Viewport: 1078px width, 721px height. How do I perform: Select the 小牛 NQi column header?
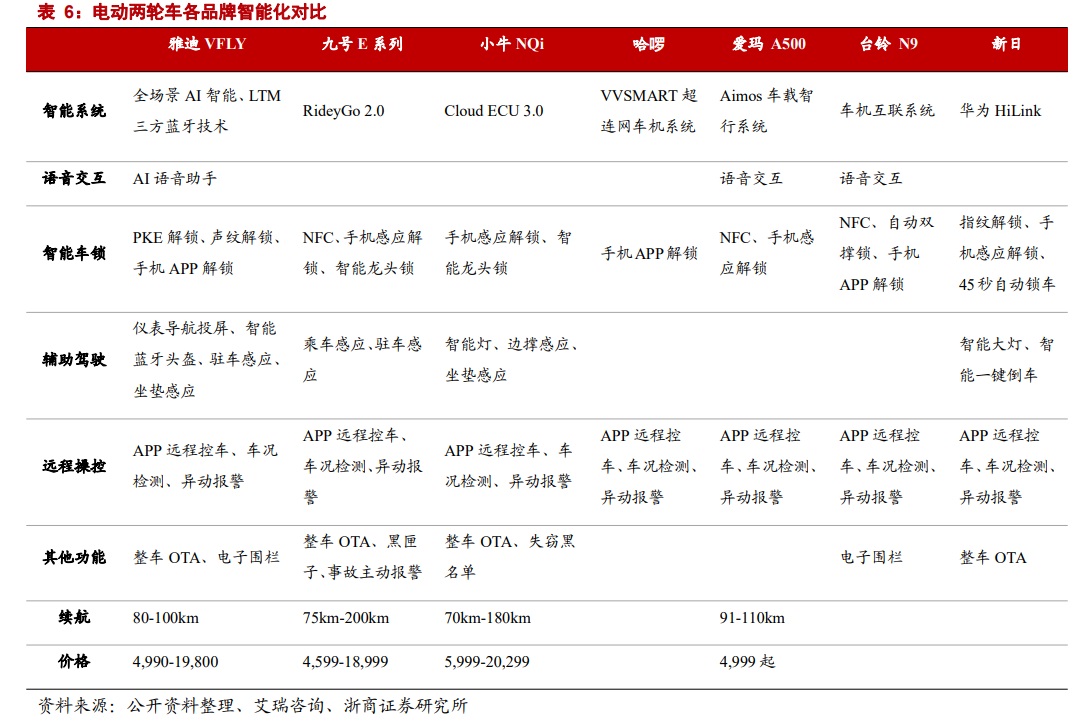click(512, 44)
